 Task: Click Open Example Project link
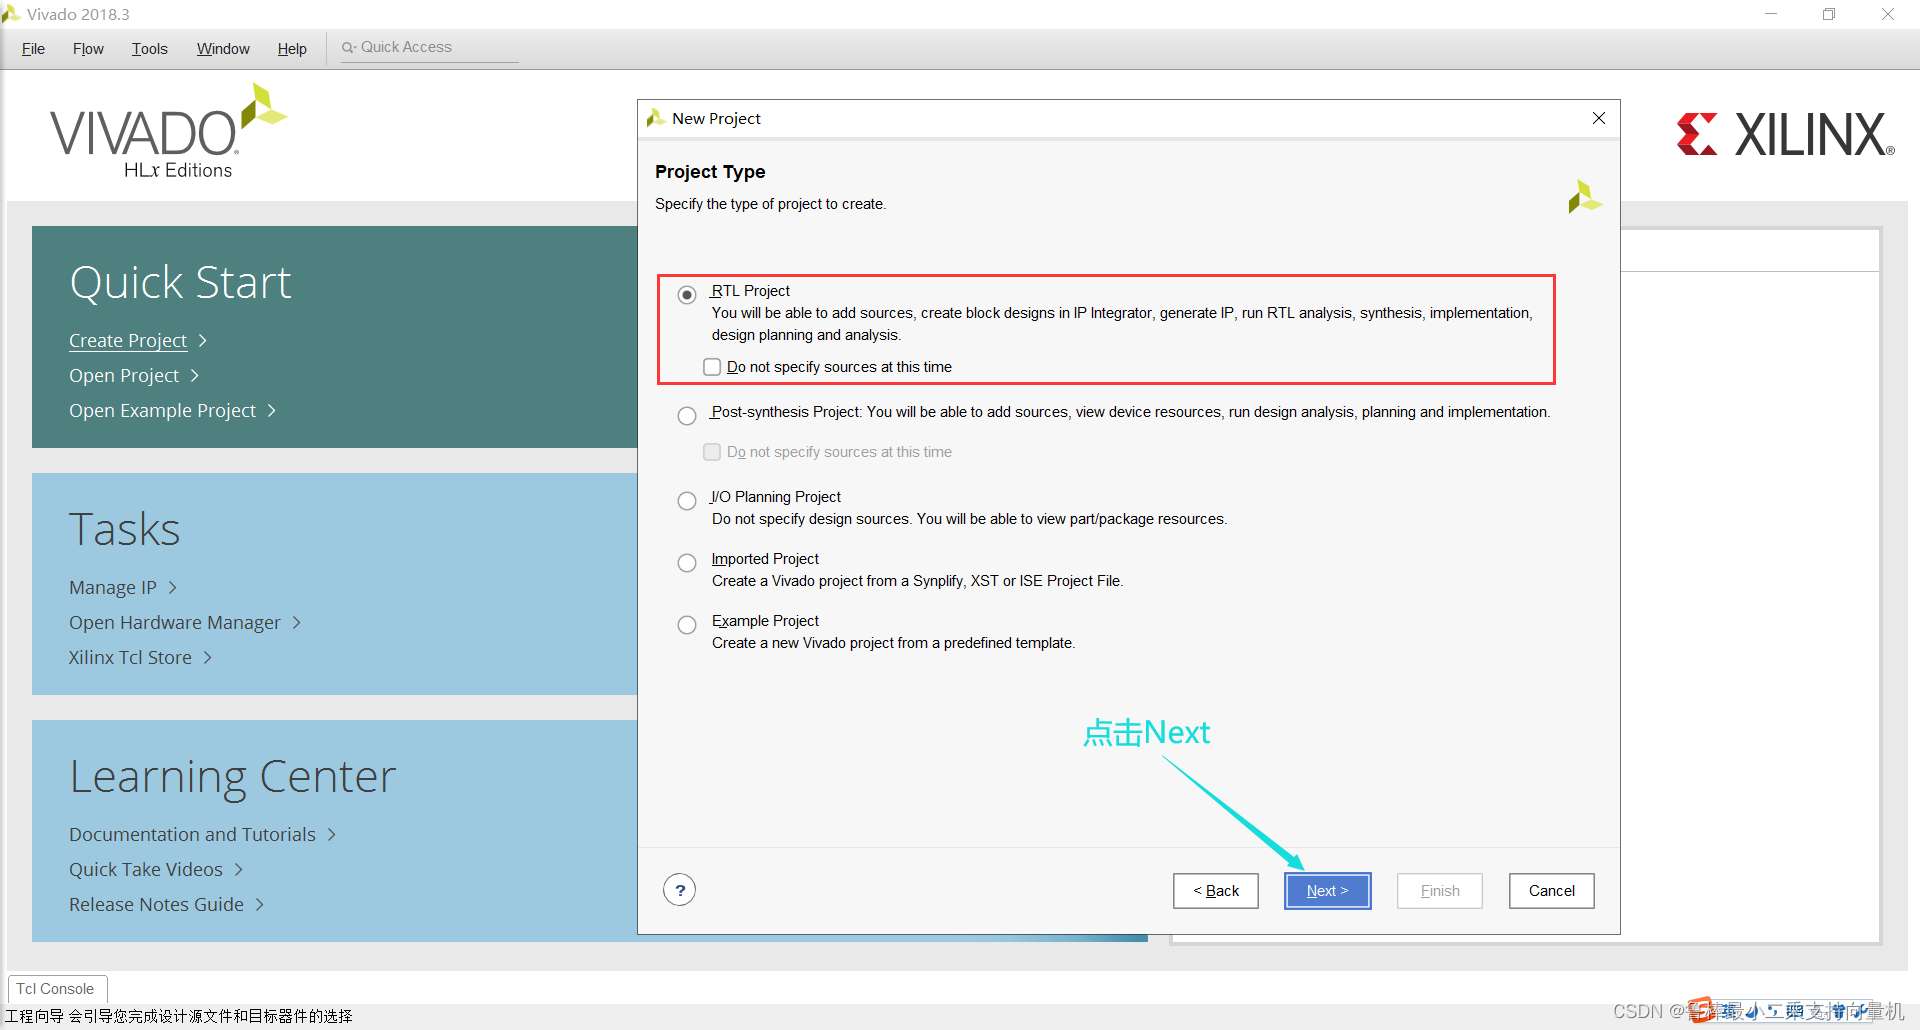[x=162, y=411]
